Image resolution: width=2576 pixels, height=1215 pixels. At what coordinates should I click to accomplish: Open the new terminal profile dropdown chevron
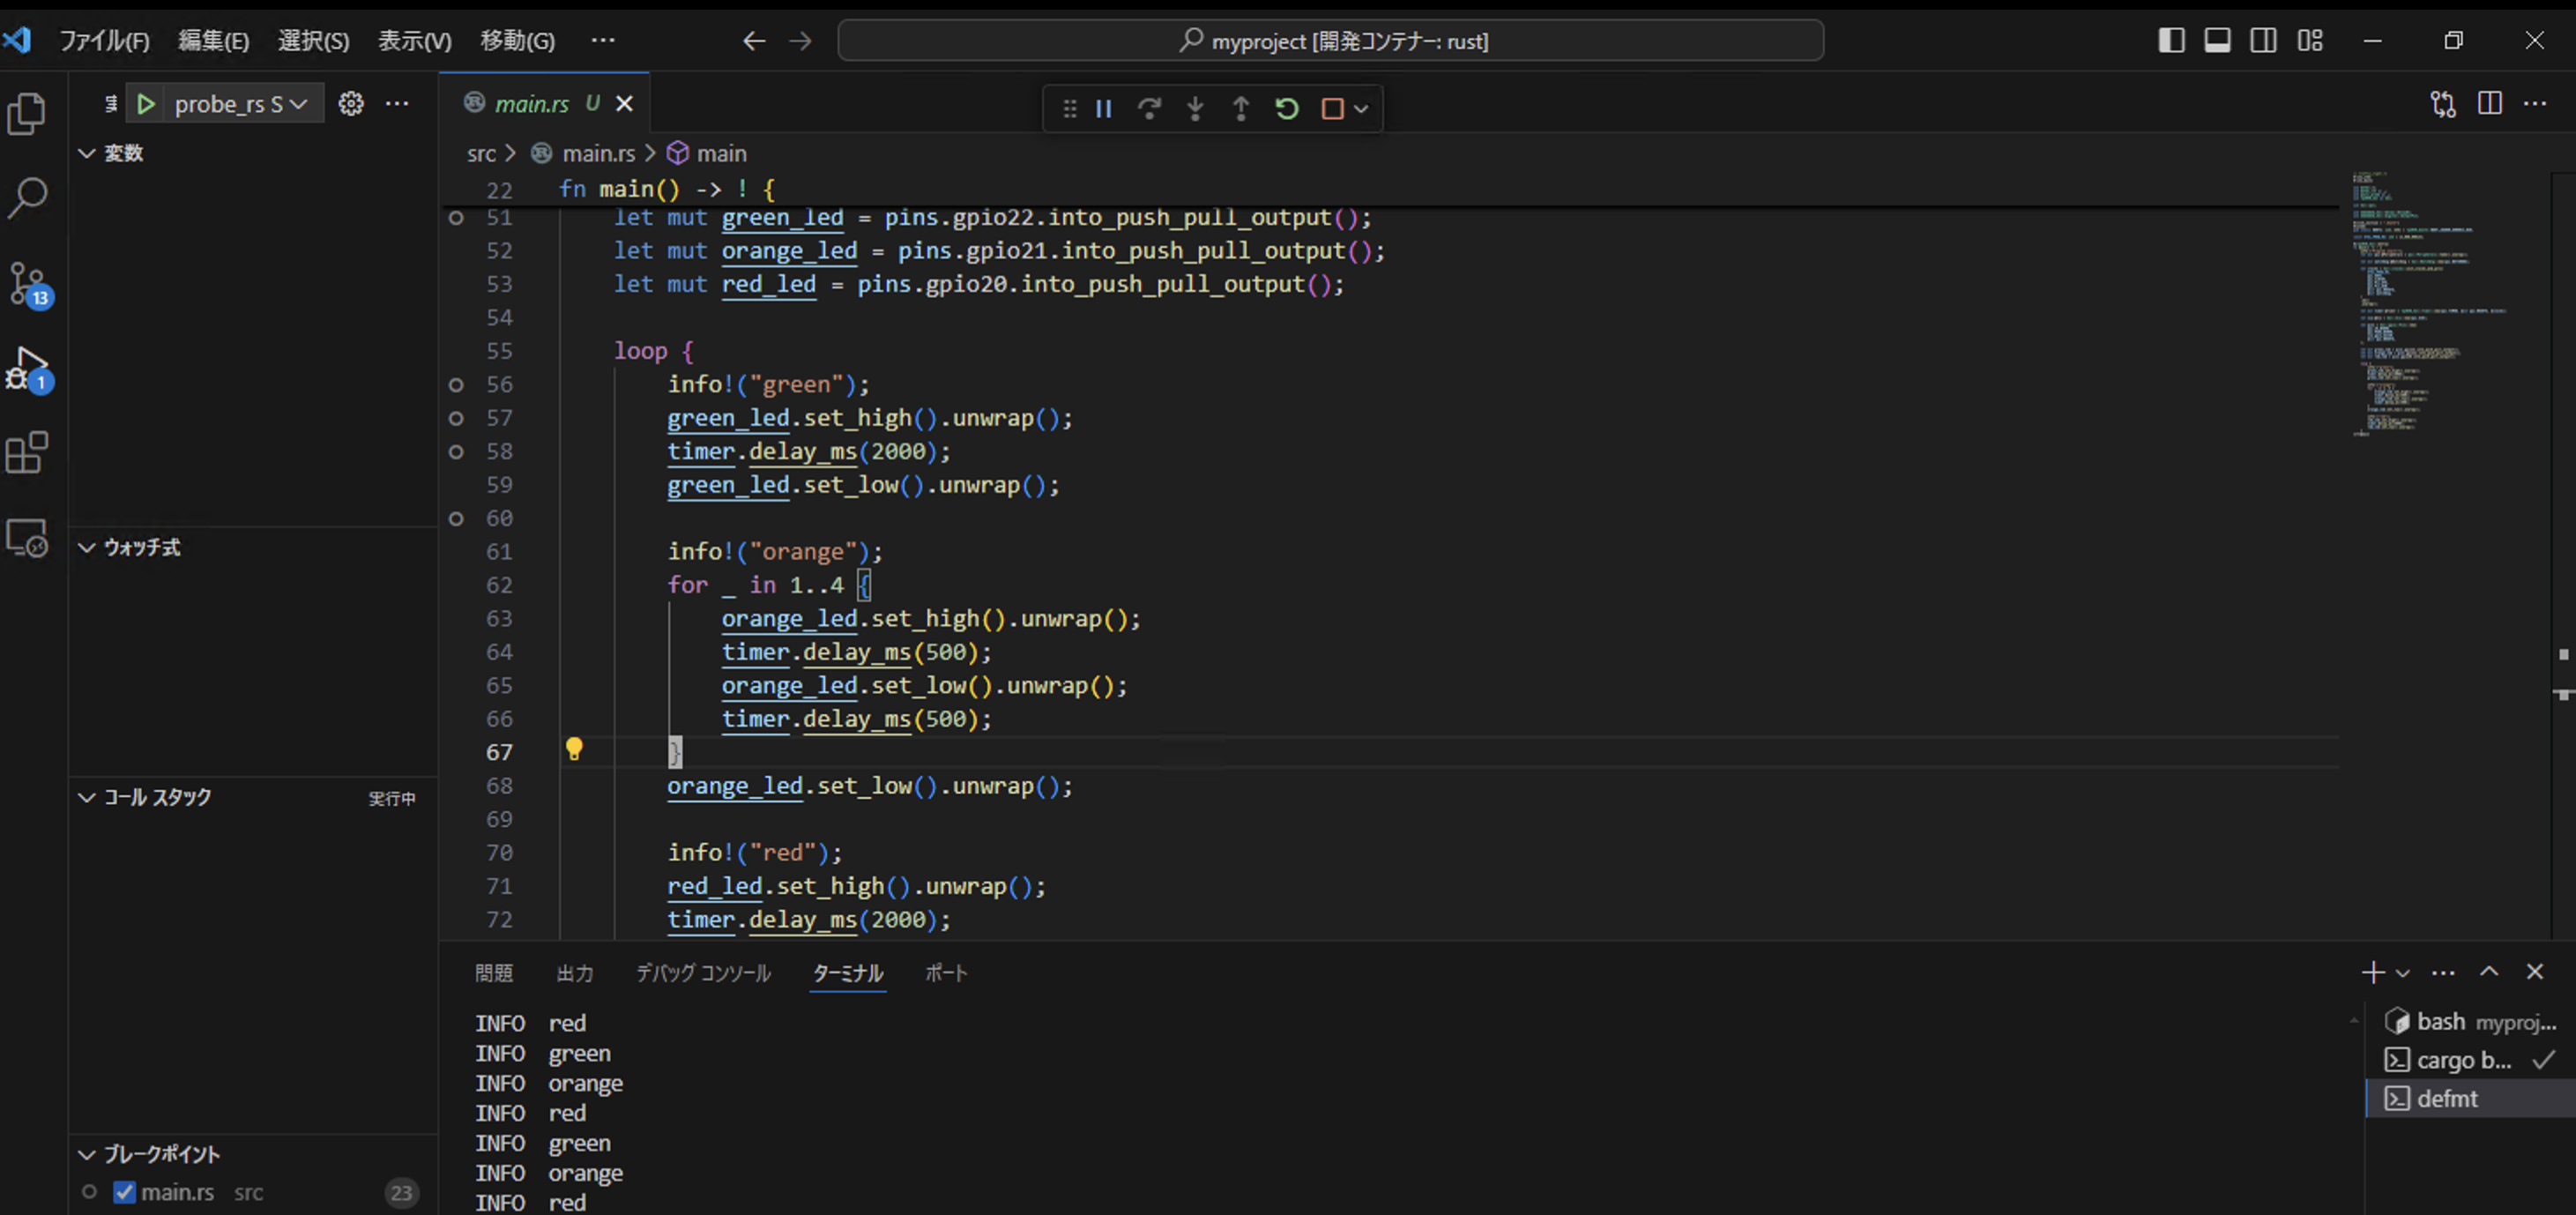[2403, 973]
